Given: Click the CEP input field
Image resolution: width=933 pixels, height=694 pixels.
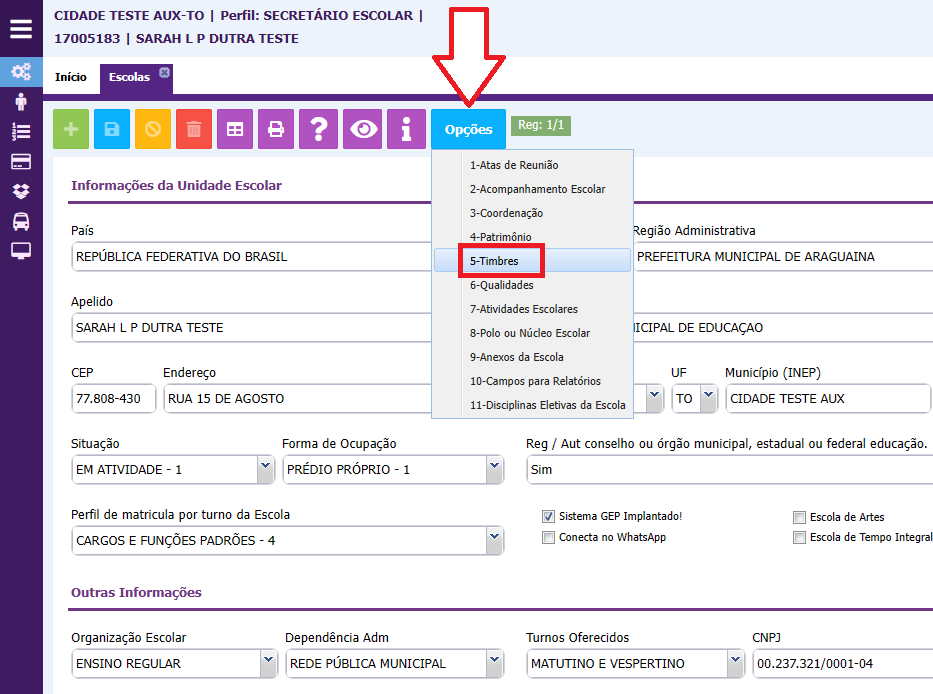Looking at the screenshot, I should [113, 398].
